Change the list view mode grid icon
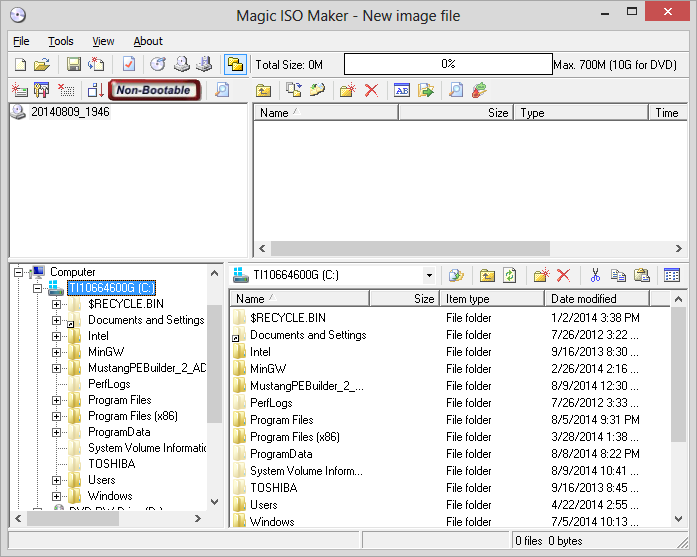This screenshot has width=697, height=557. (x=672, y=275)
